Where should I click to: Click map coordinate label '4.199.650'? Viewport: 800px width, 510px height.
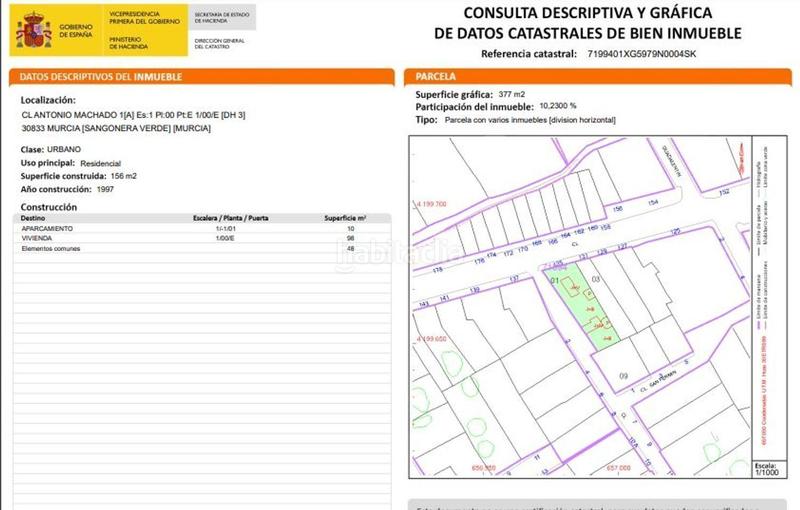pos(432,339)
